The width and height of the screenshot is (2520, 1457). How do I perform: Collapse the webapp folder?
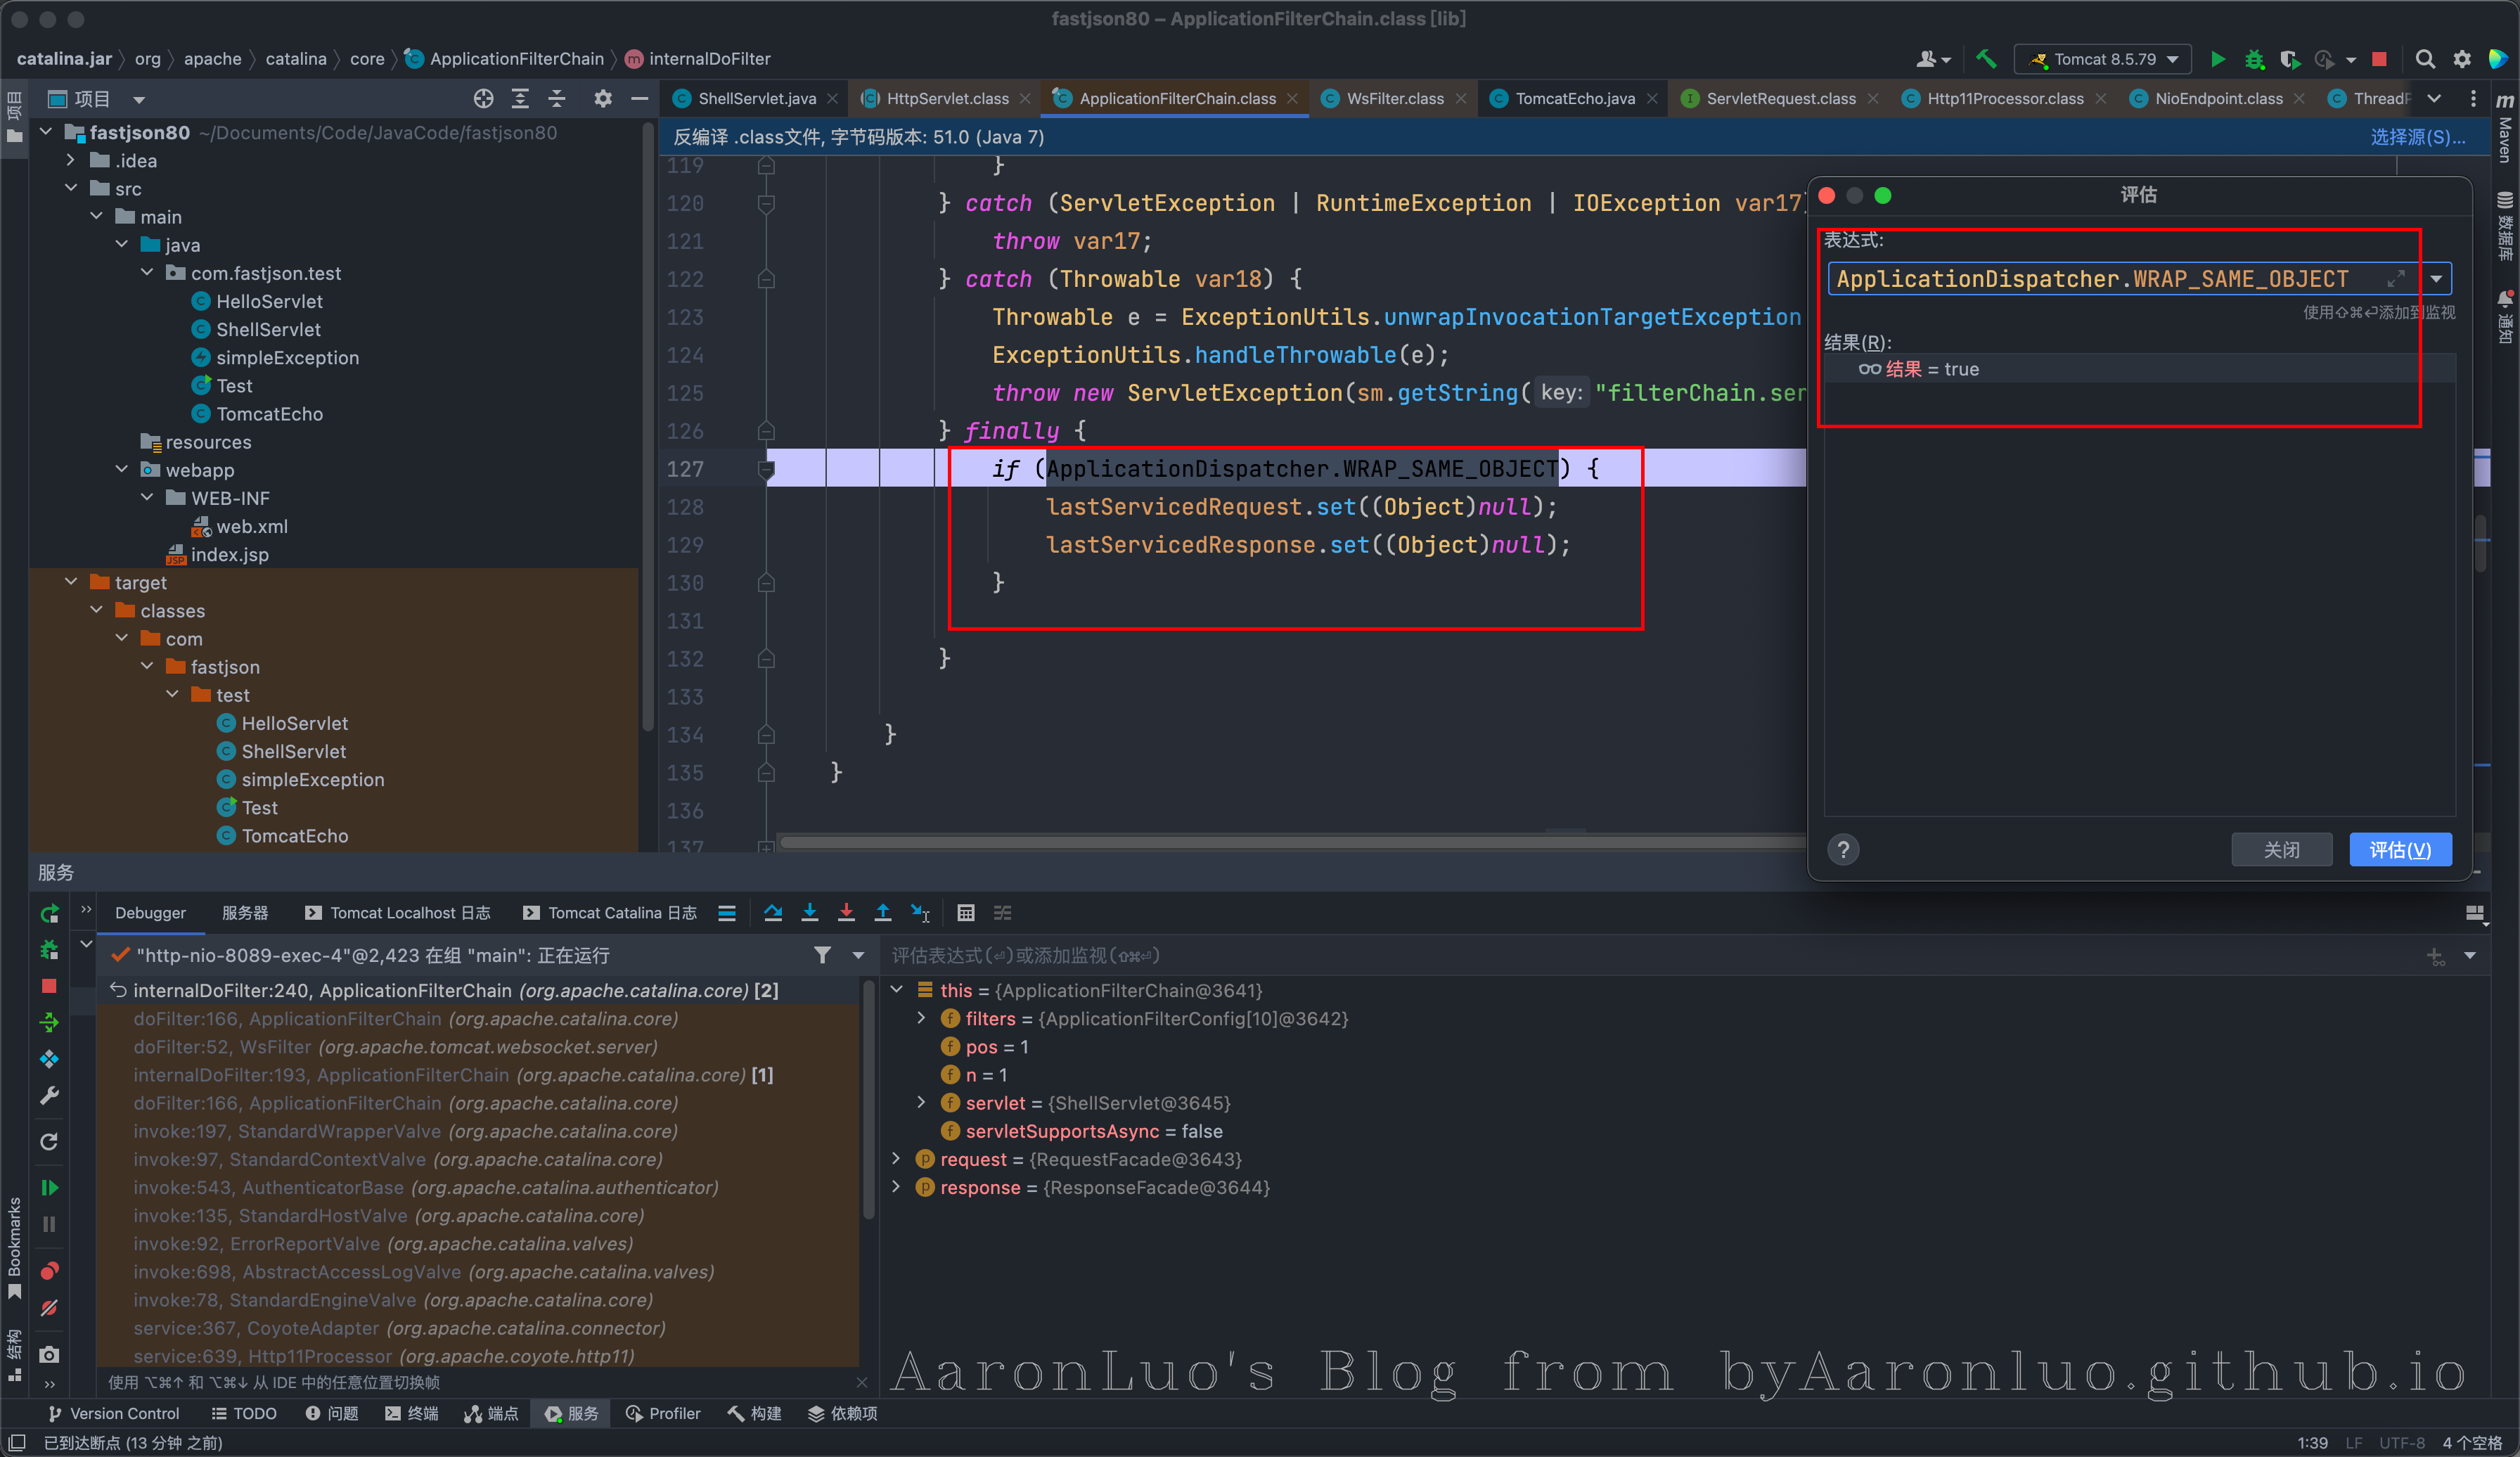tap(122, 469)
